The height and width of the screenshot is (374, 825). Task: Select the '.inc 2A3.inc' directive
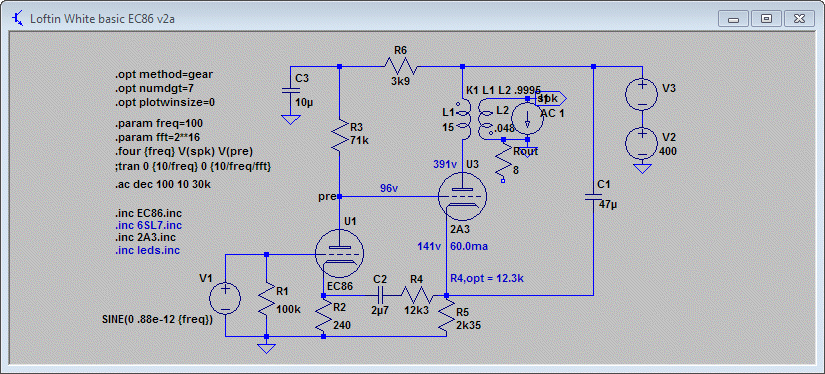[x=145, y=237]
